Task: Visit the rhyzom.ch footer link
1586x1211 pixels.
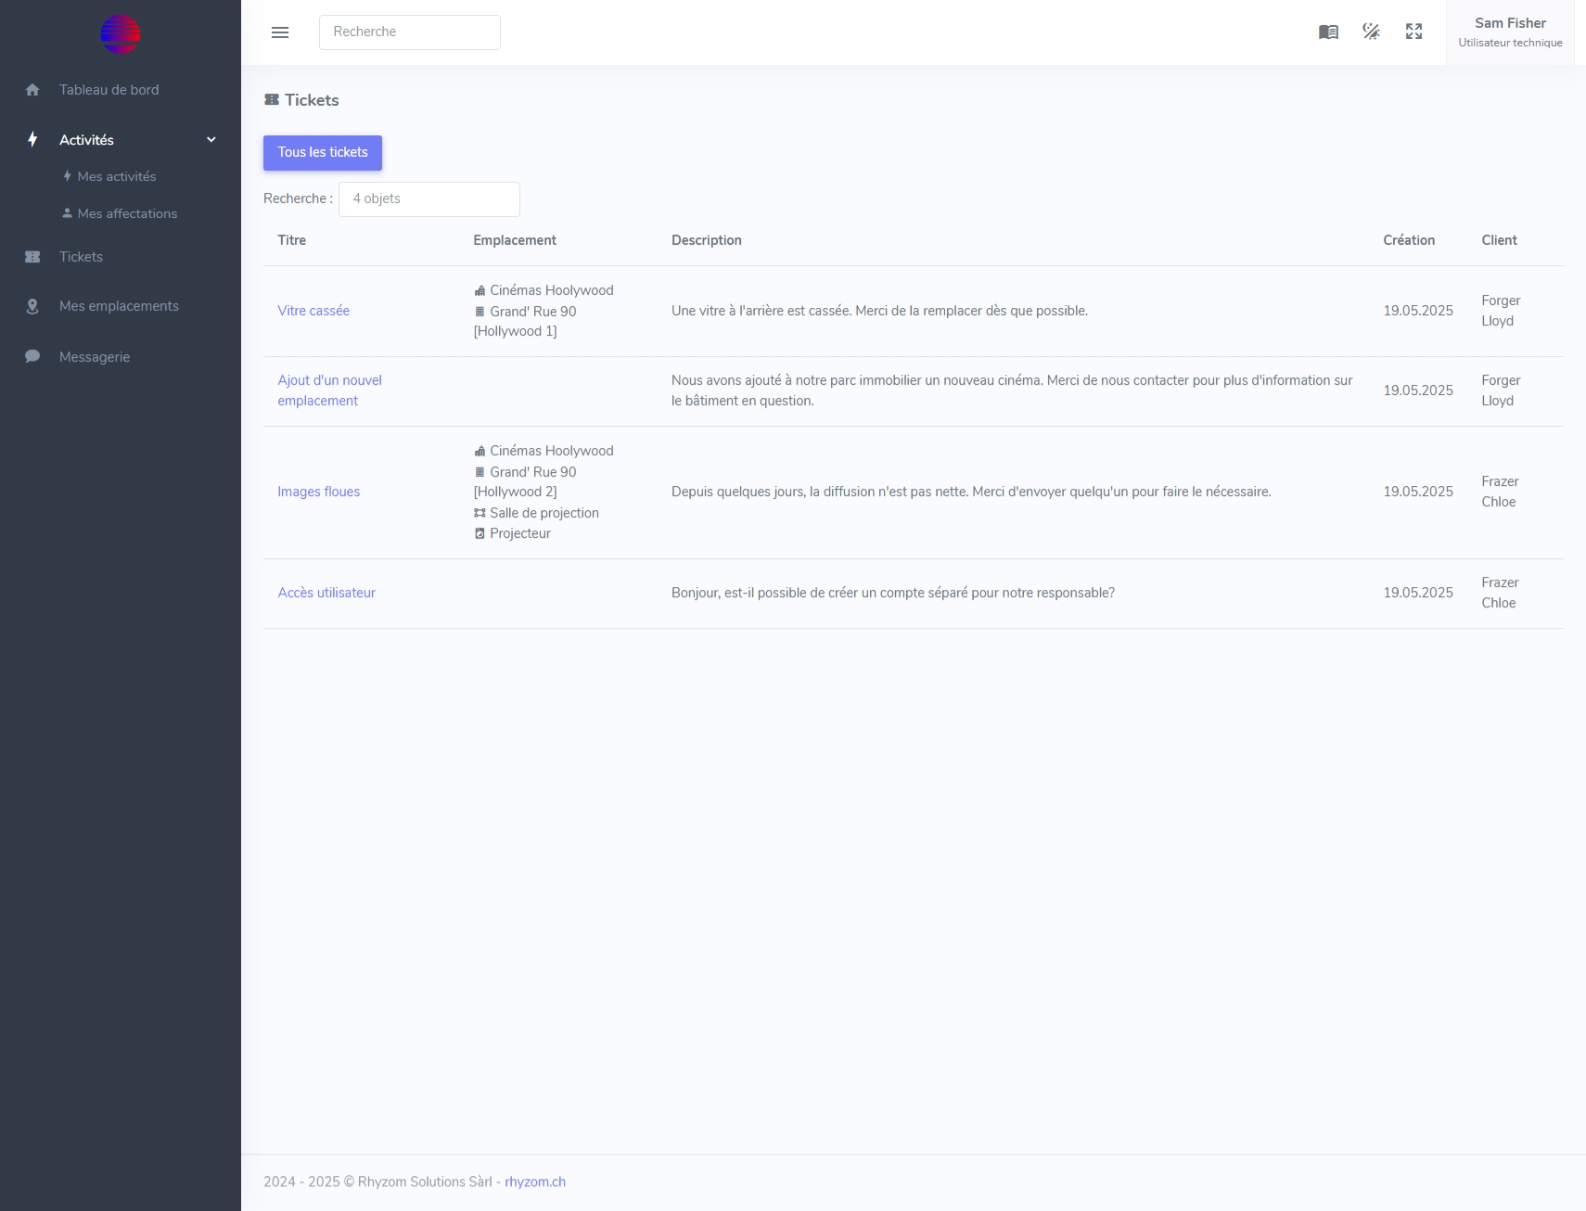Action: [x=535, y=1182]
